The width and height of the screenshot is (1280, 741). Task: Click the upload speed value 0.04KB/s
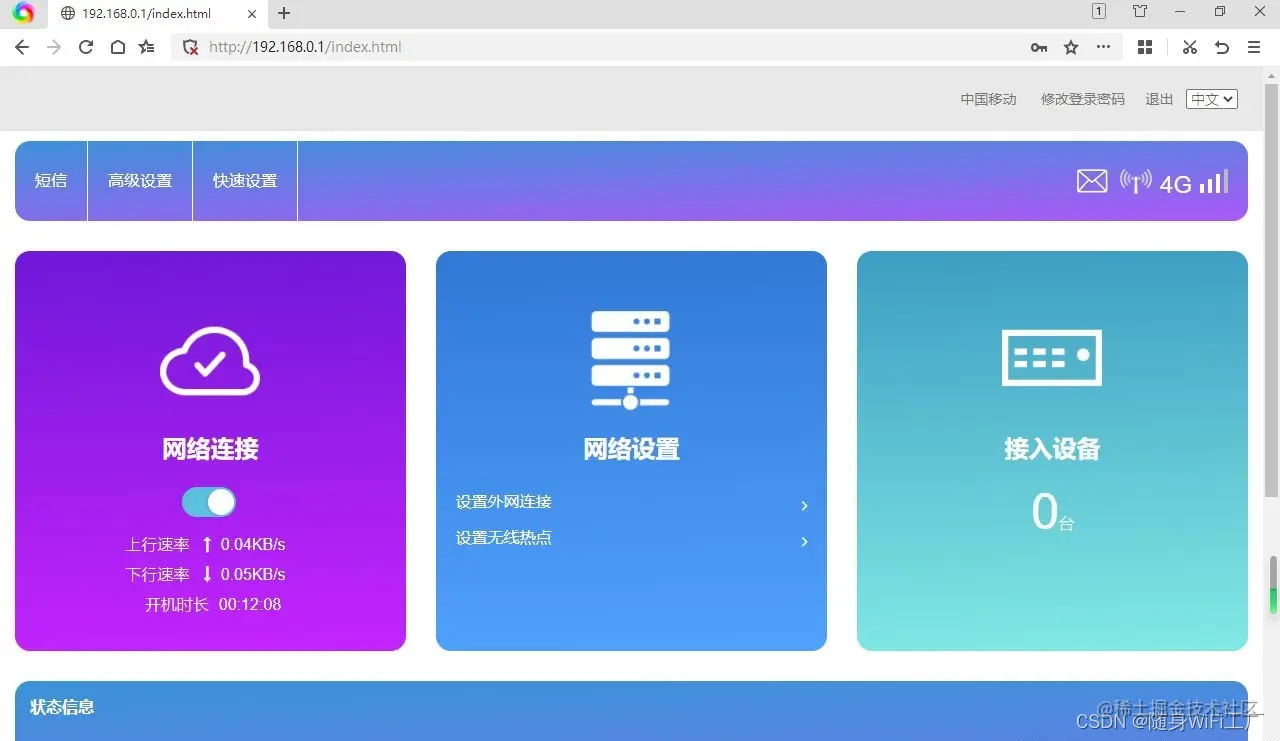click(x=253, y=545)
